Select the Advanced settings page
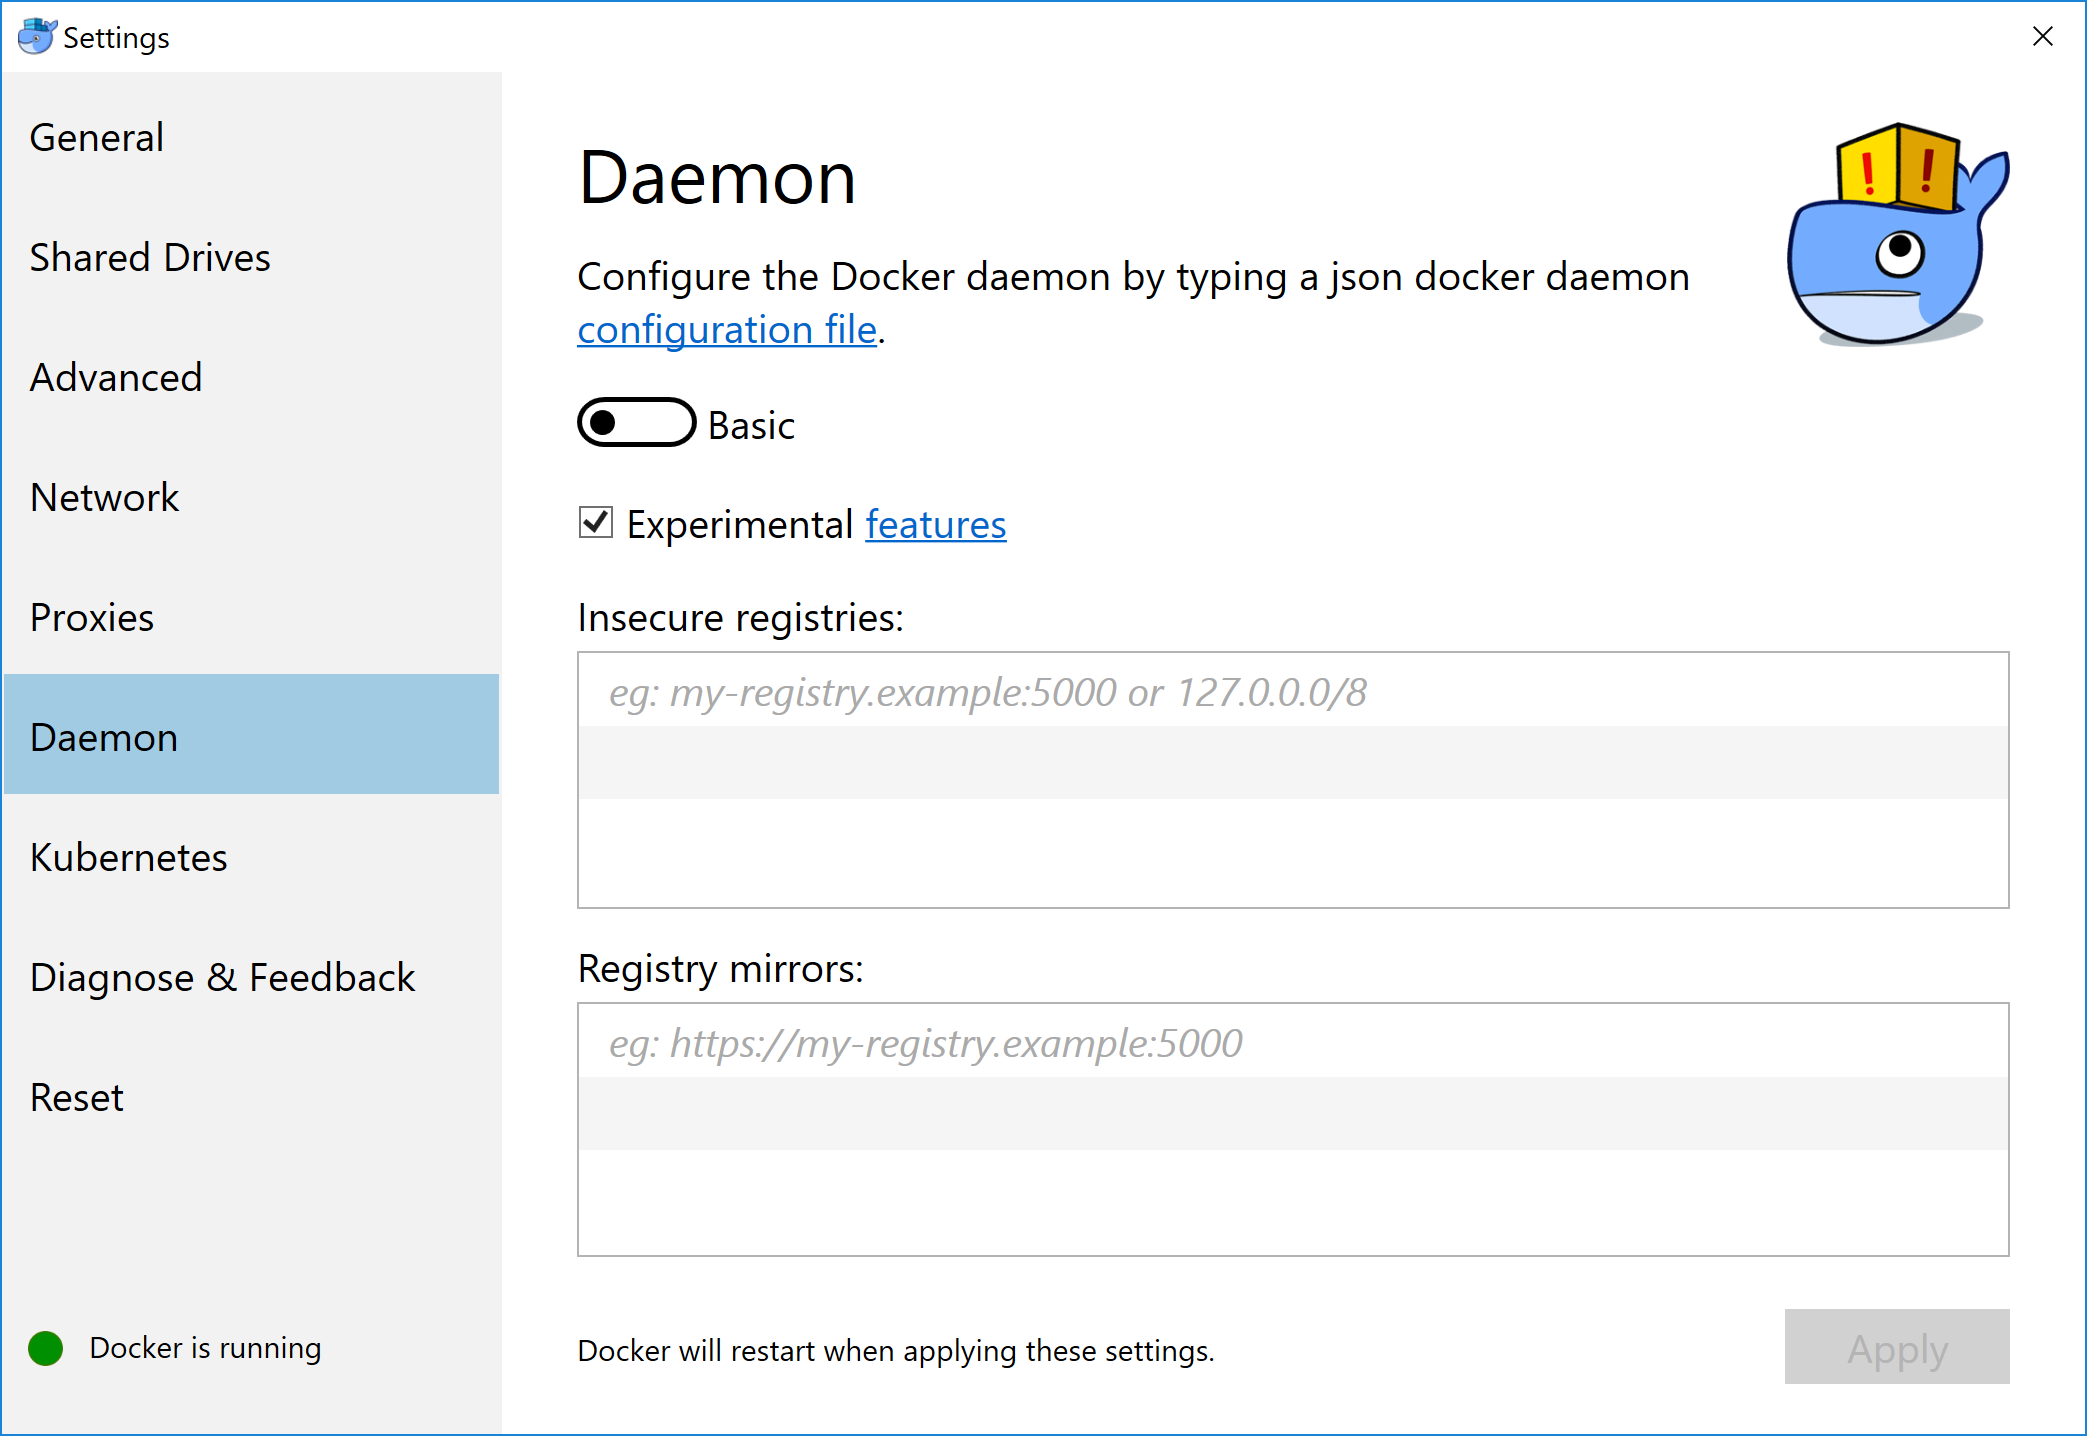2087x1436 pixels. click(x=116, y=377)
